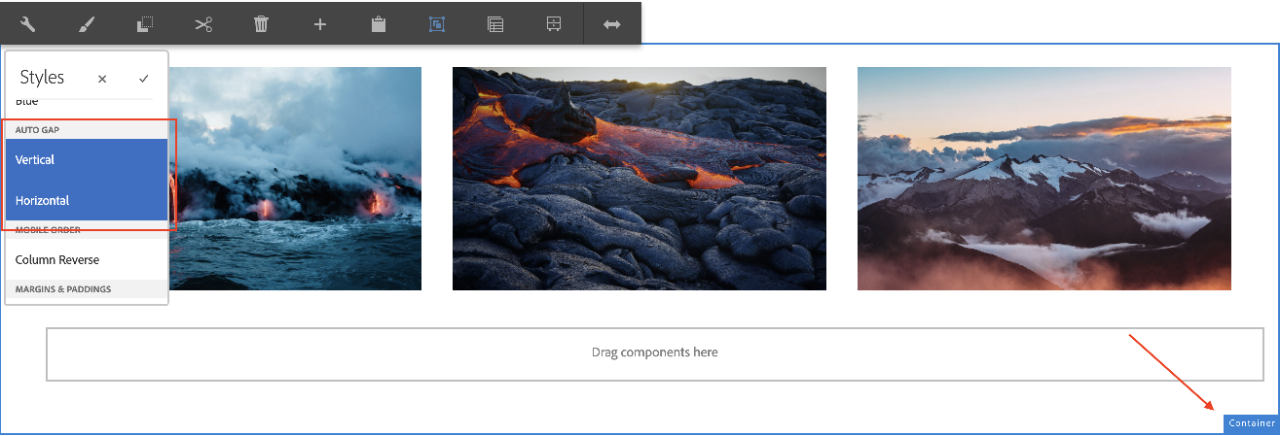Image resolution: width=1280 pixels, height=436 pixels.
Task: Select the glowing lava rock image
Action: [x=639, y=178]
